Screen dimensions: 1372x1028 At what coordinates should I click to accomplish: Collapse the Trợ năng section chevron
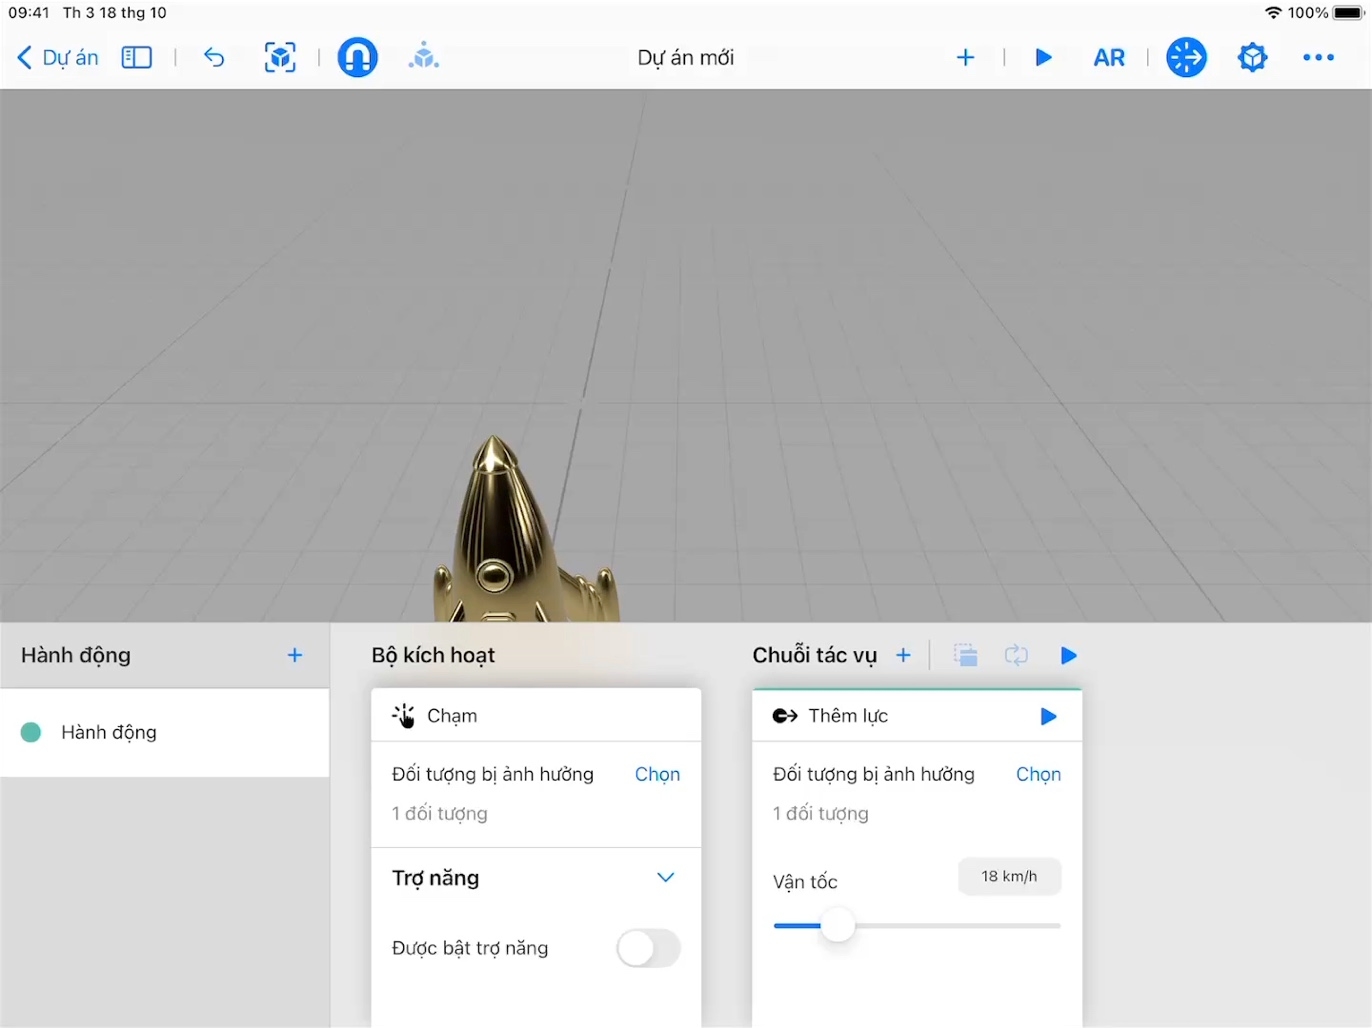pyautogui.click(x=666, y=877)
